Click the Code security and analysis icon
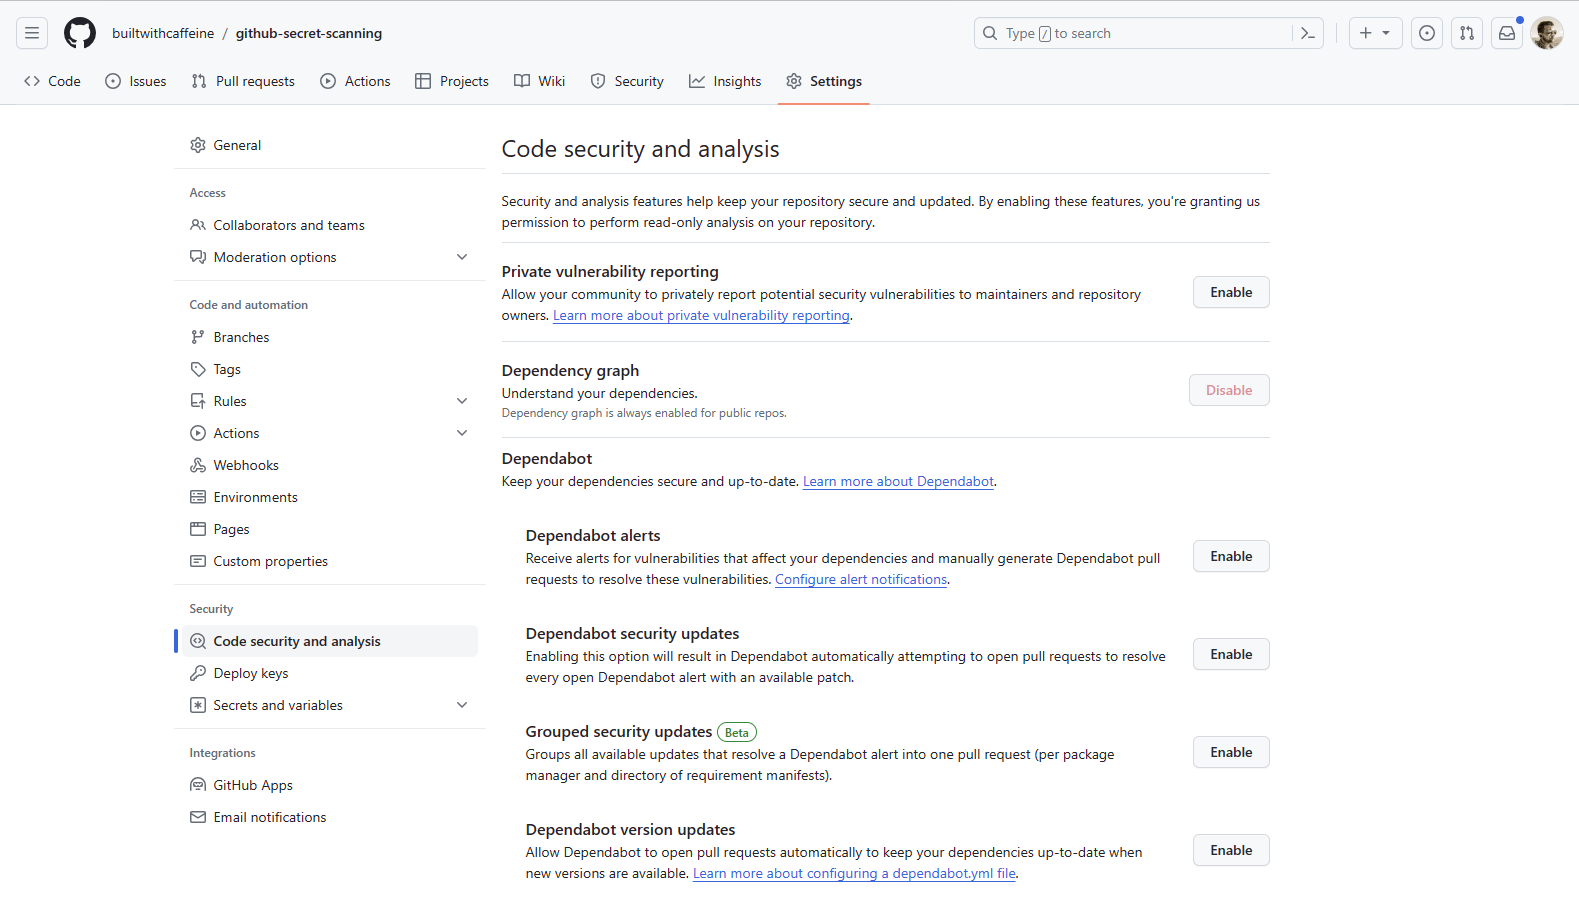1579x909 pixels. pyautogui.click(x=198, y=641)
